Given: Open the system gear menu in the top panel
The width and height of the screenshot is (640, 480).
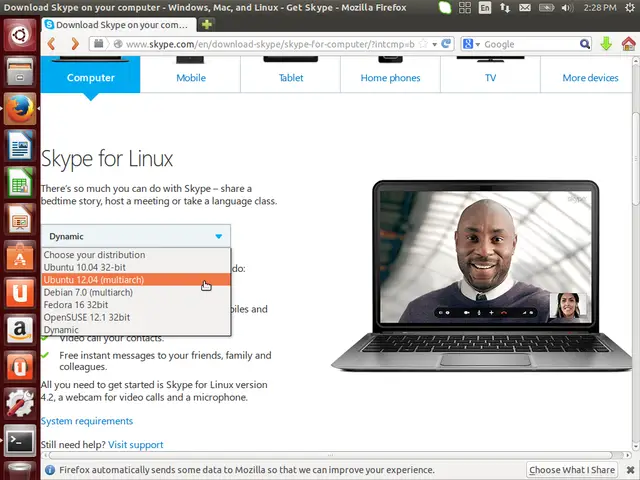Looking at the screenshot, I should click(x=630, y=7).
